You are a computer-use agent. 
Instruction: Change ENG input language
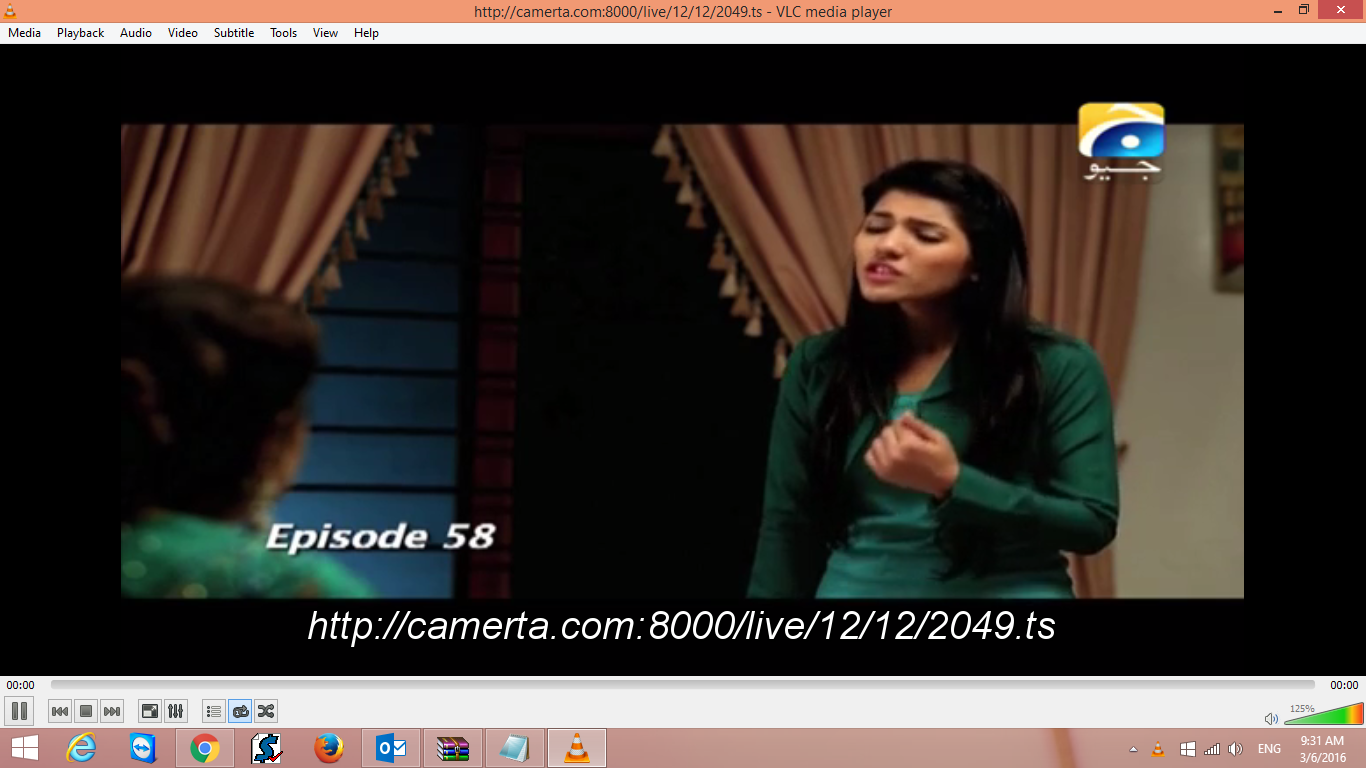point(1269,749)
